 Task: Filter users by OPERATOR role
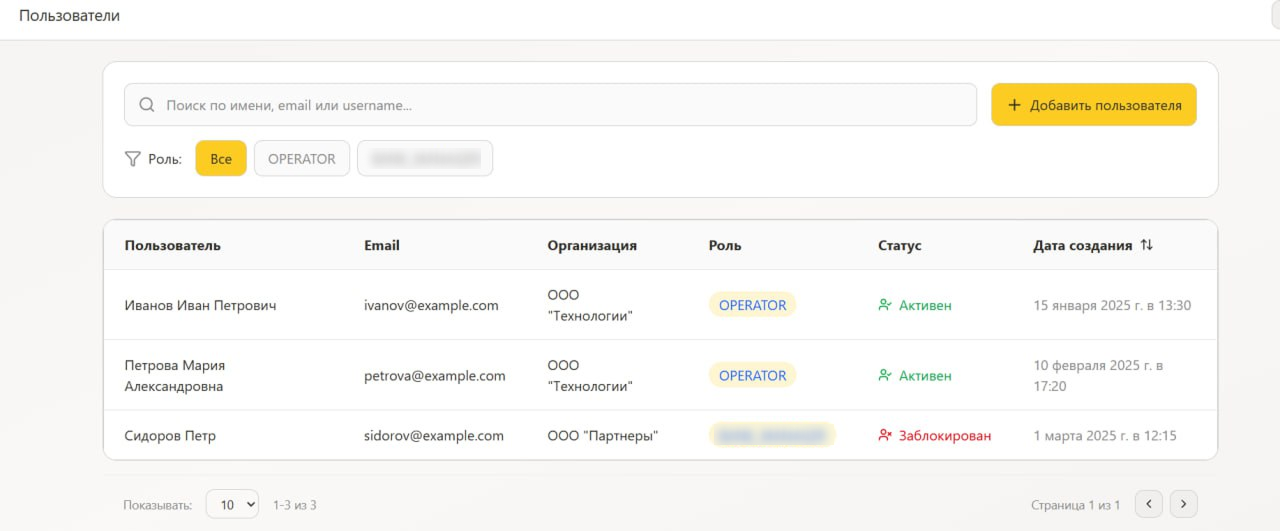click(302, 159)
